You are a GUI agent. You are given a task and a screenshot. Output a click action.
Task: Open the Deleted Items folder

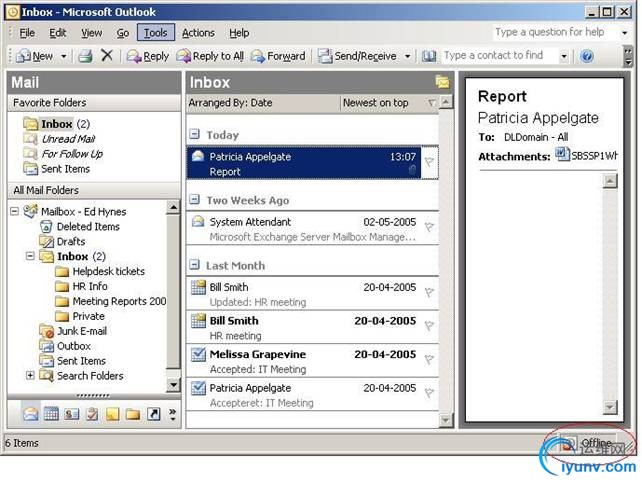tap(88, 226)
